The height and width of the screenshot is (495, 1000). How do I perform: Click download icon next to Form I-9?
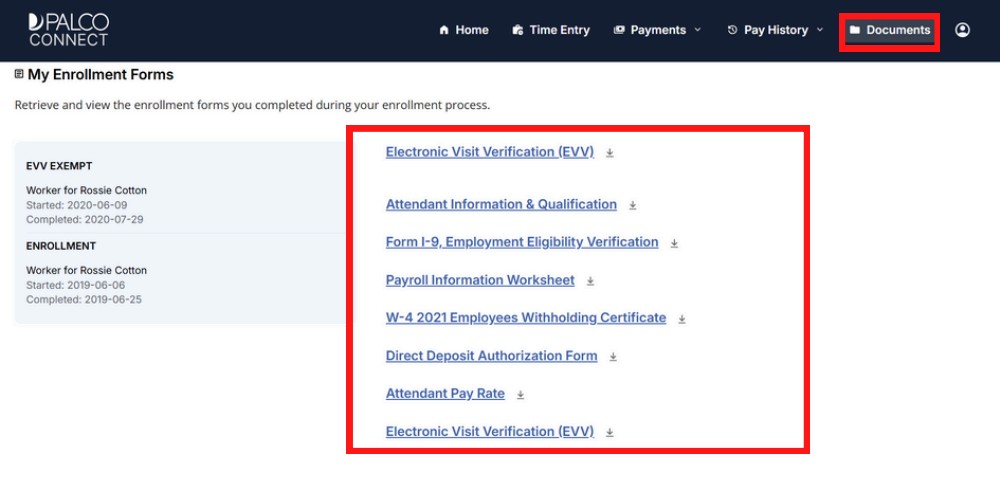click(x=674, y=243)
